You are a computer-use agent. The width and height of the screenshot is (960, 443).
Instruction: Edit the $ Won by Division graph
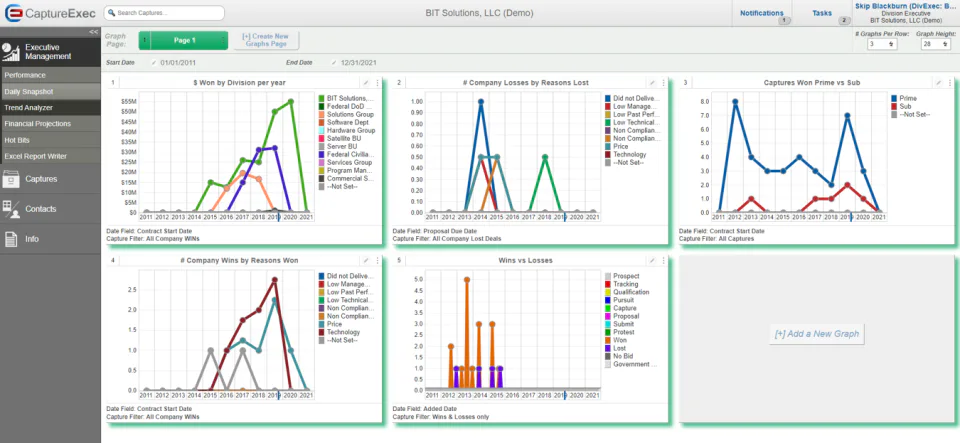[x=366, y=83]
